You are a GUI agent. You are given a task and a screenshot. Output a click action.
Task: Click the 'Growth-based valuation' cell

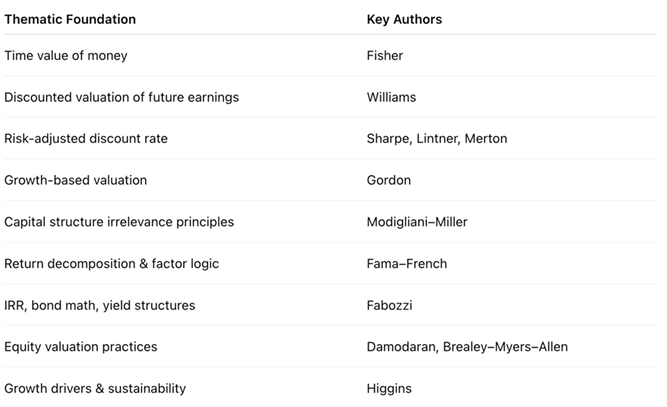tap(75, 180)
